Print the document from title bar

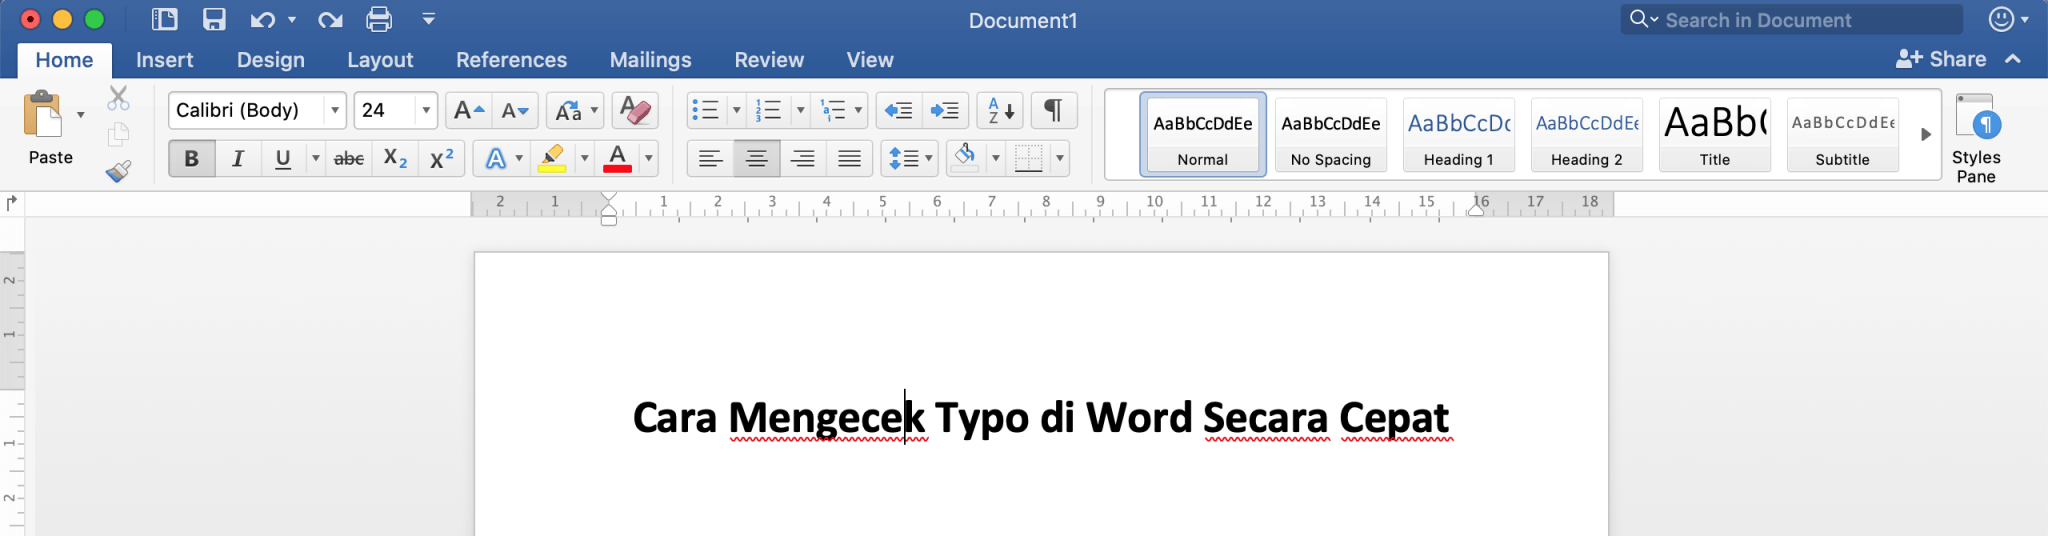379,19
